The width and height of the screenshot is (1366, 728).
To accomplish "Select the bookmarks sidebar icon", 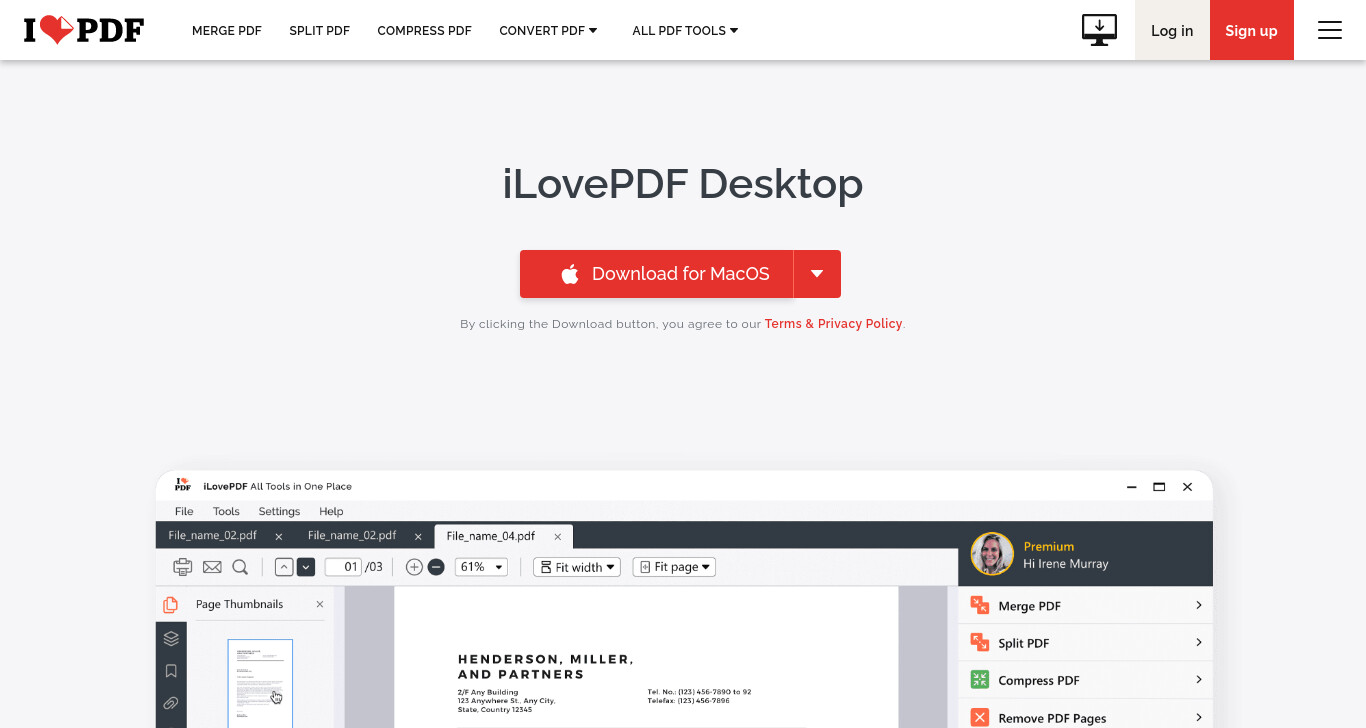I will [x=171, y=671].
